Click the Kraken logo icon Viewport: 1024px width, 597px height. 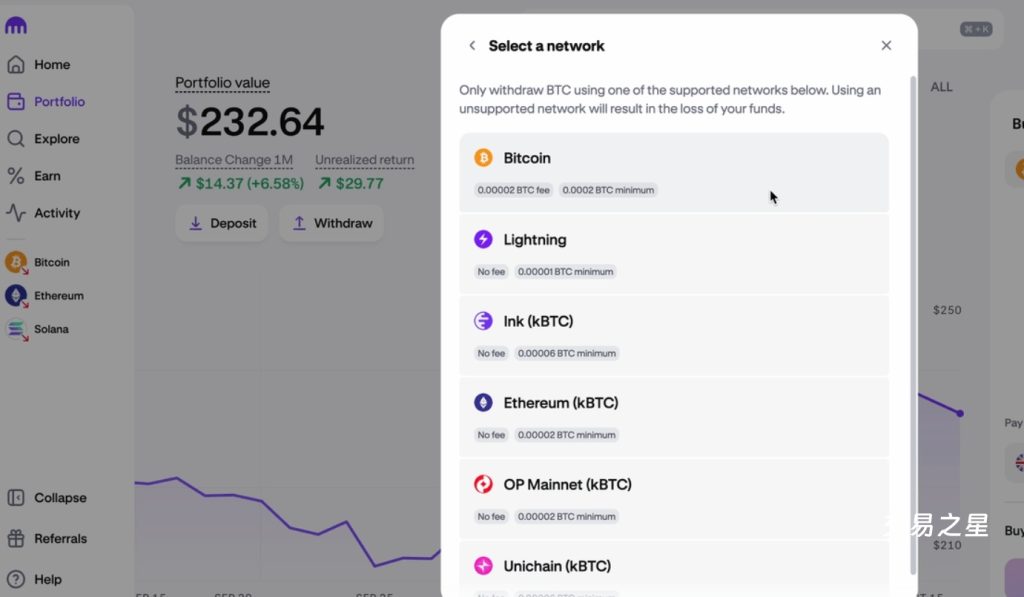click(x=16, y=26)
